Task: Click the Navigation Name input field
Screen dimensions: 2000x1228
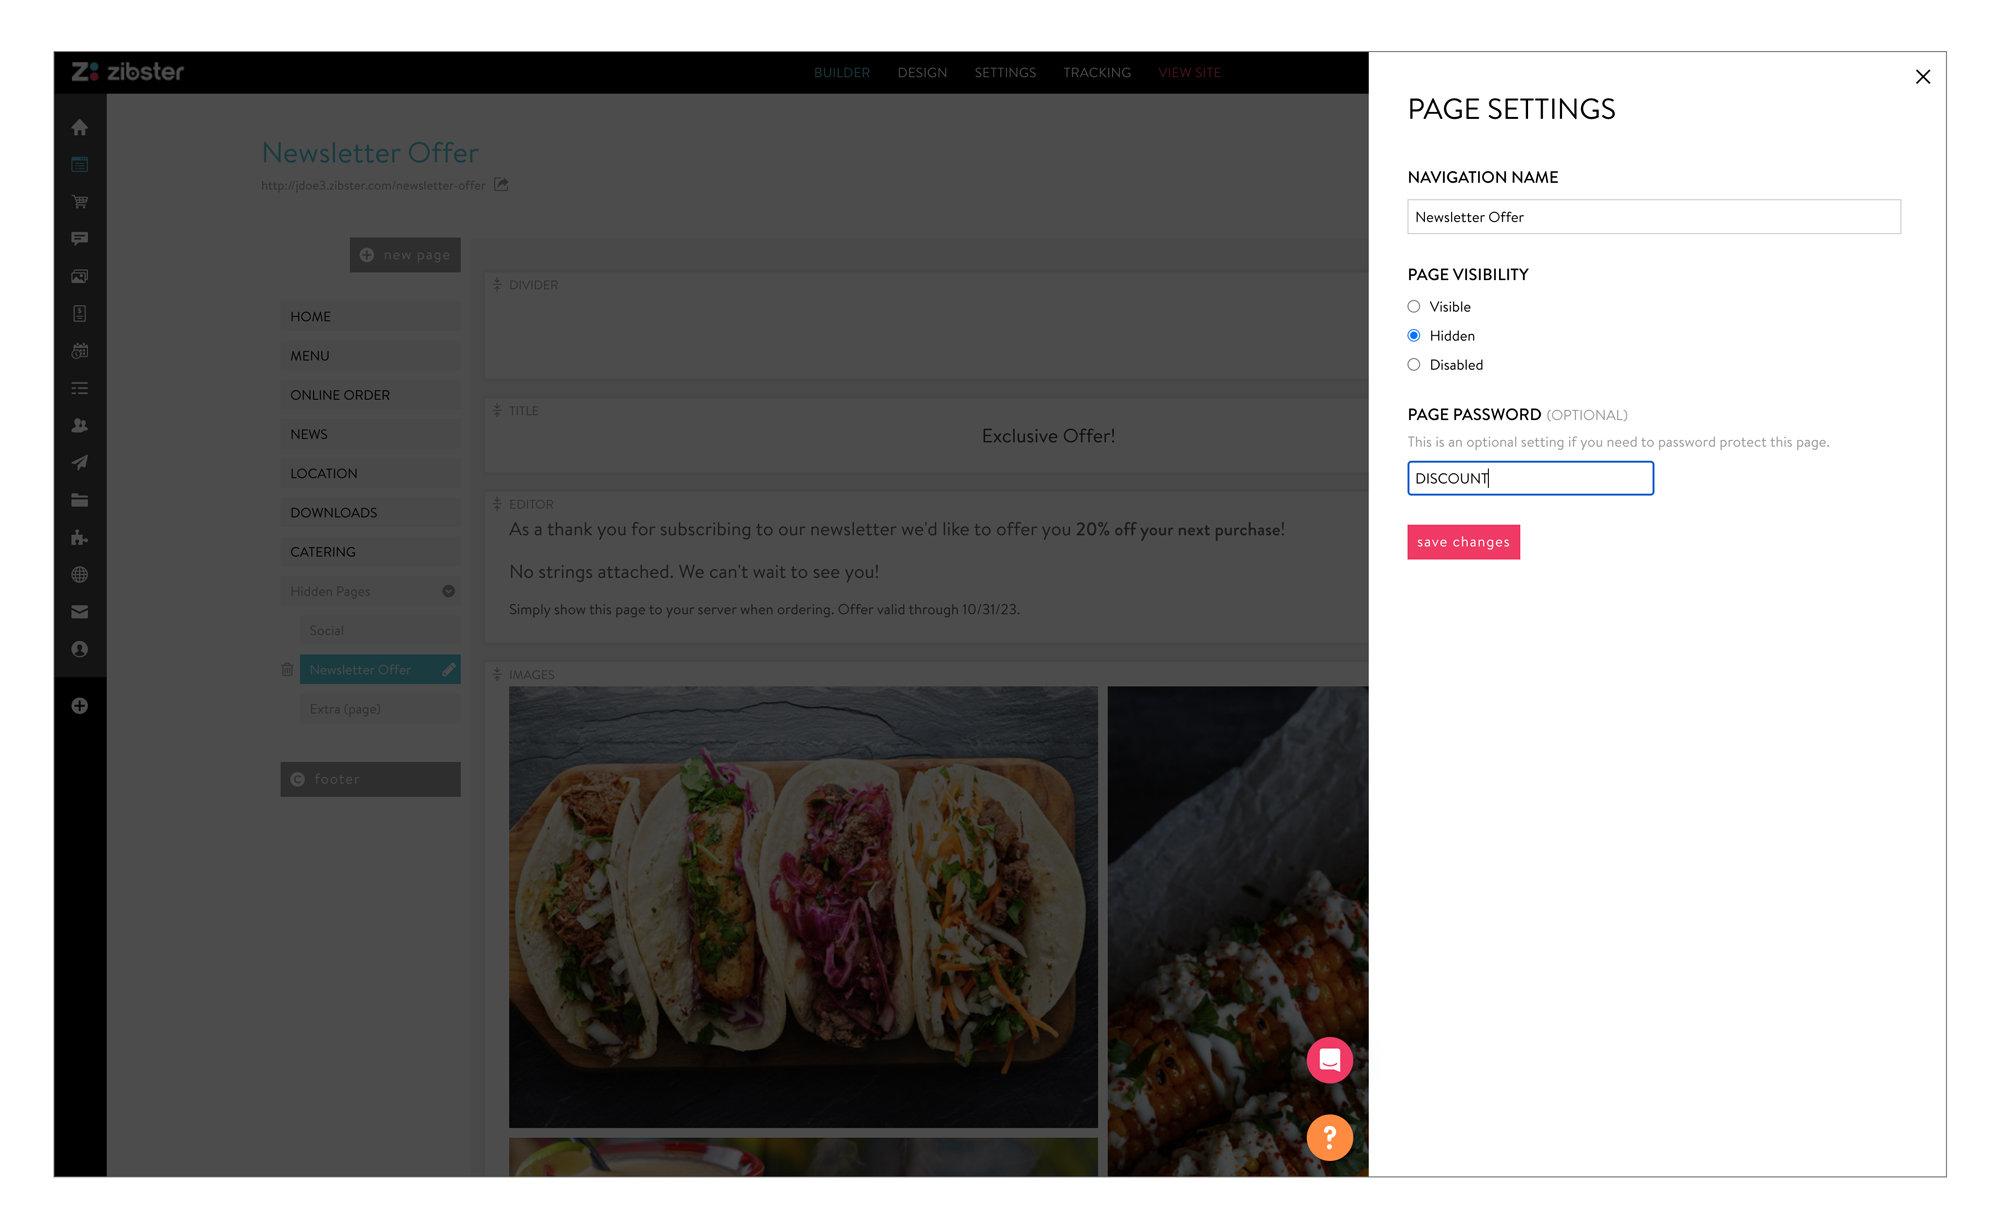Action: pyautogui.click(x=1653, y=217)
